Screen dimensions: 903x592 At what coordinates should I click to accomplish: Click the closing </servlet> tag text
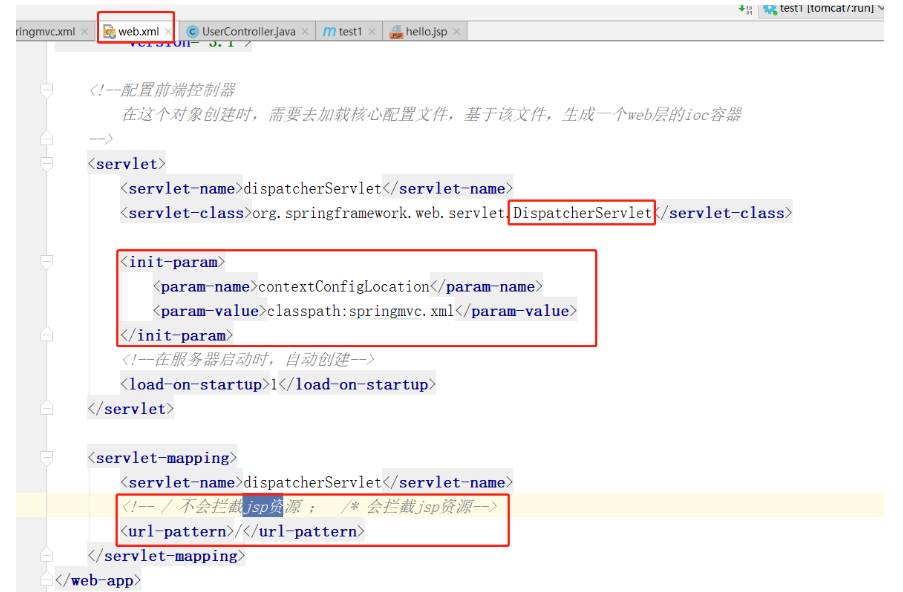click(x=131, y=409)
